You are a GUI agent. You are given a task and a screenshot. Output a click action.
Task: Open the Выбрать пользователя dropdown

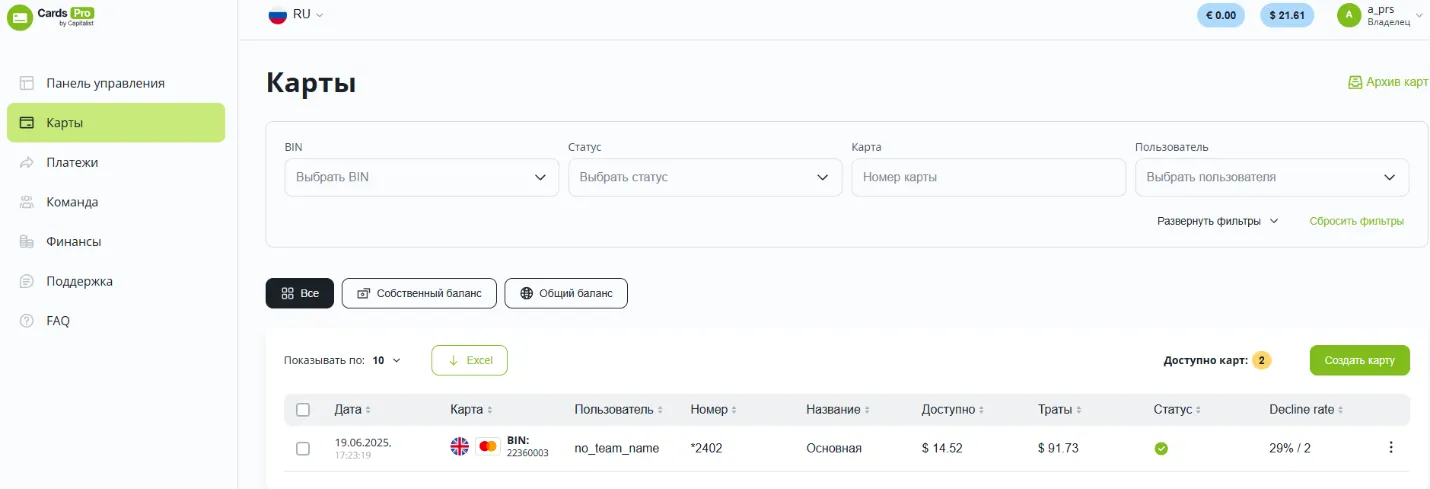pyautogui.click(x=1272, y=177)
